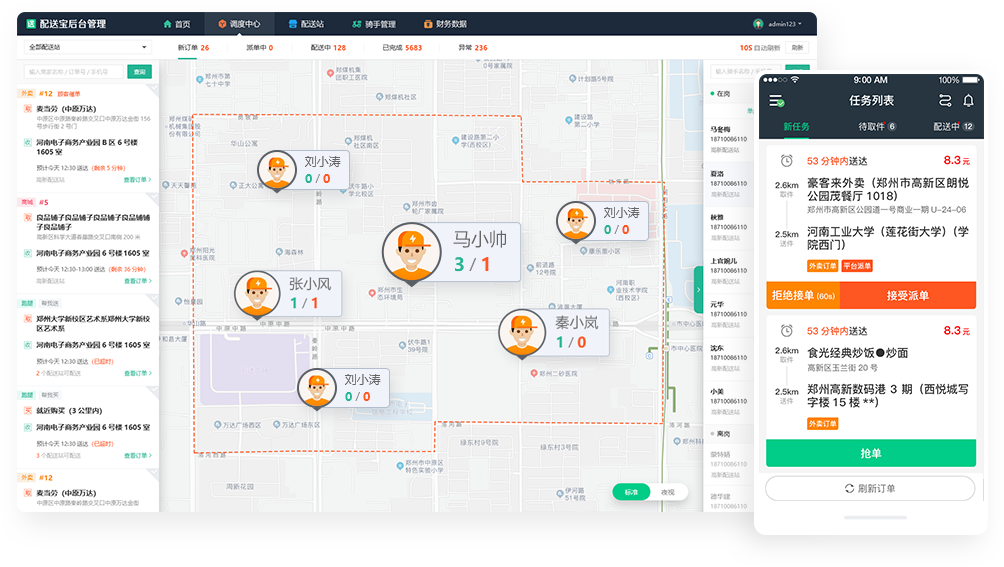Click rider avatar 马小帅 on map
Image resolution: width=1004 pixels, height=567 pixels.
coord(413,252)
